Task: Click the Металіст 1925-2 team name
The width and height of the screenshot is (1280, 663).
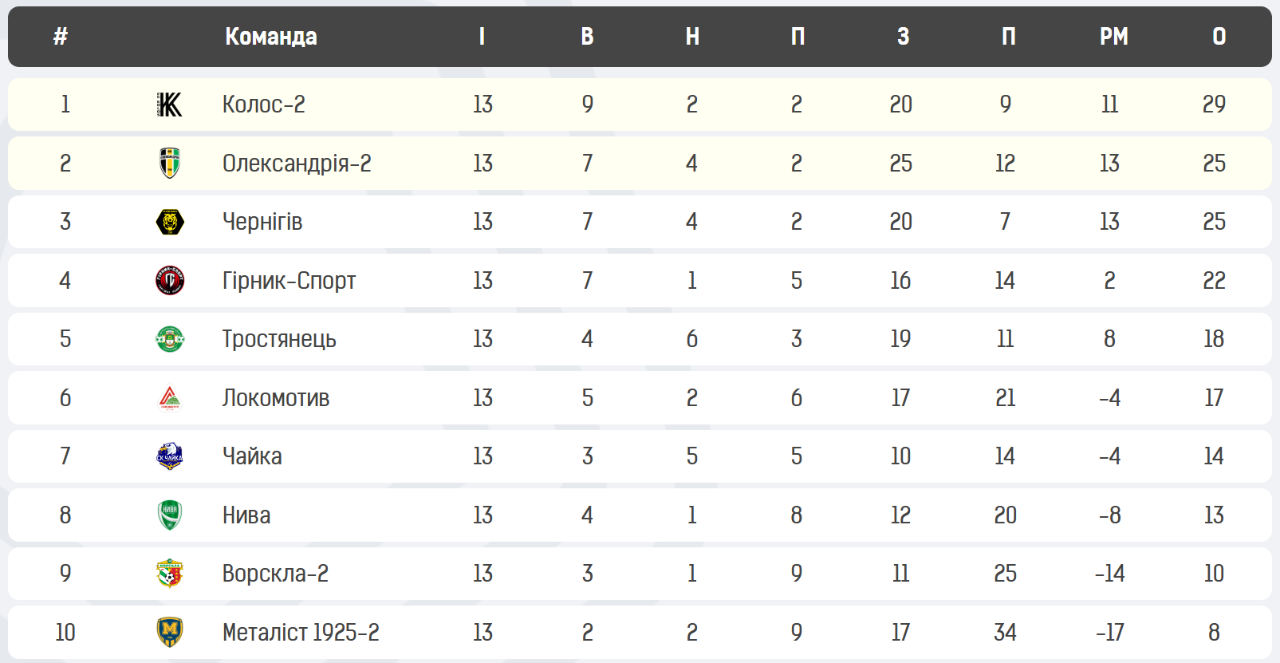Action: click(301, 632)
